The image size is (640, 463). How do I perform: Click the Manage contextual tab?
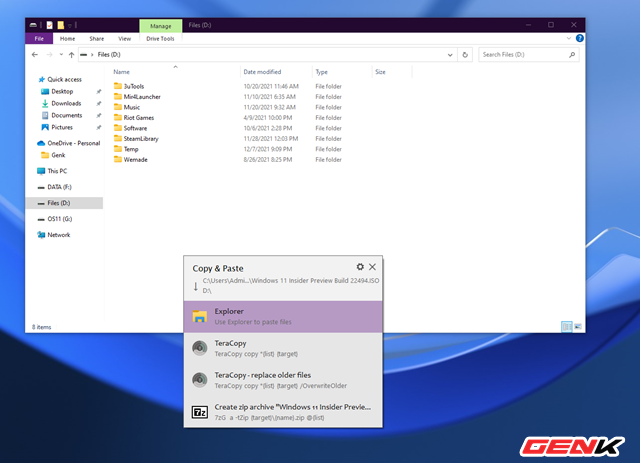click(160, 26)
